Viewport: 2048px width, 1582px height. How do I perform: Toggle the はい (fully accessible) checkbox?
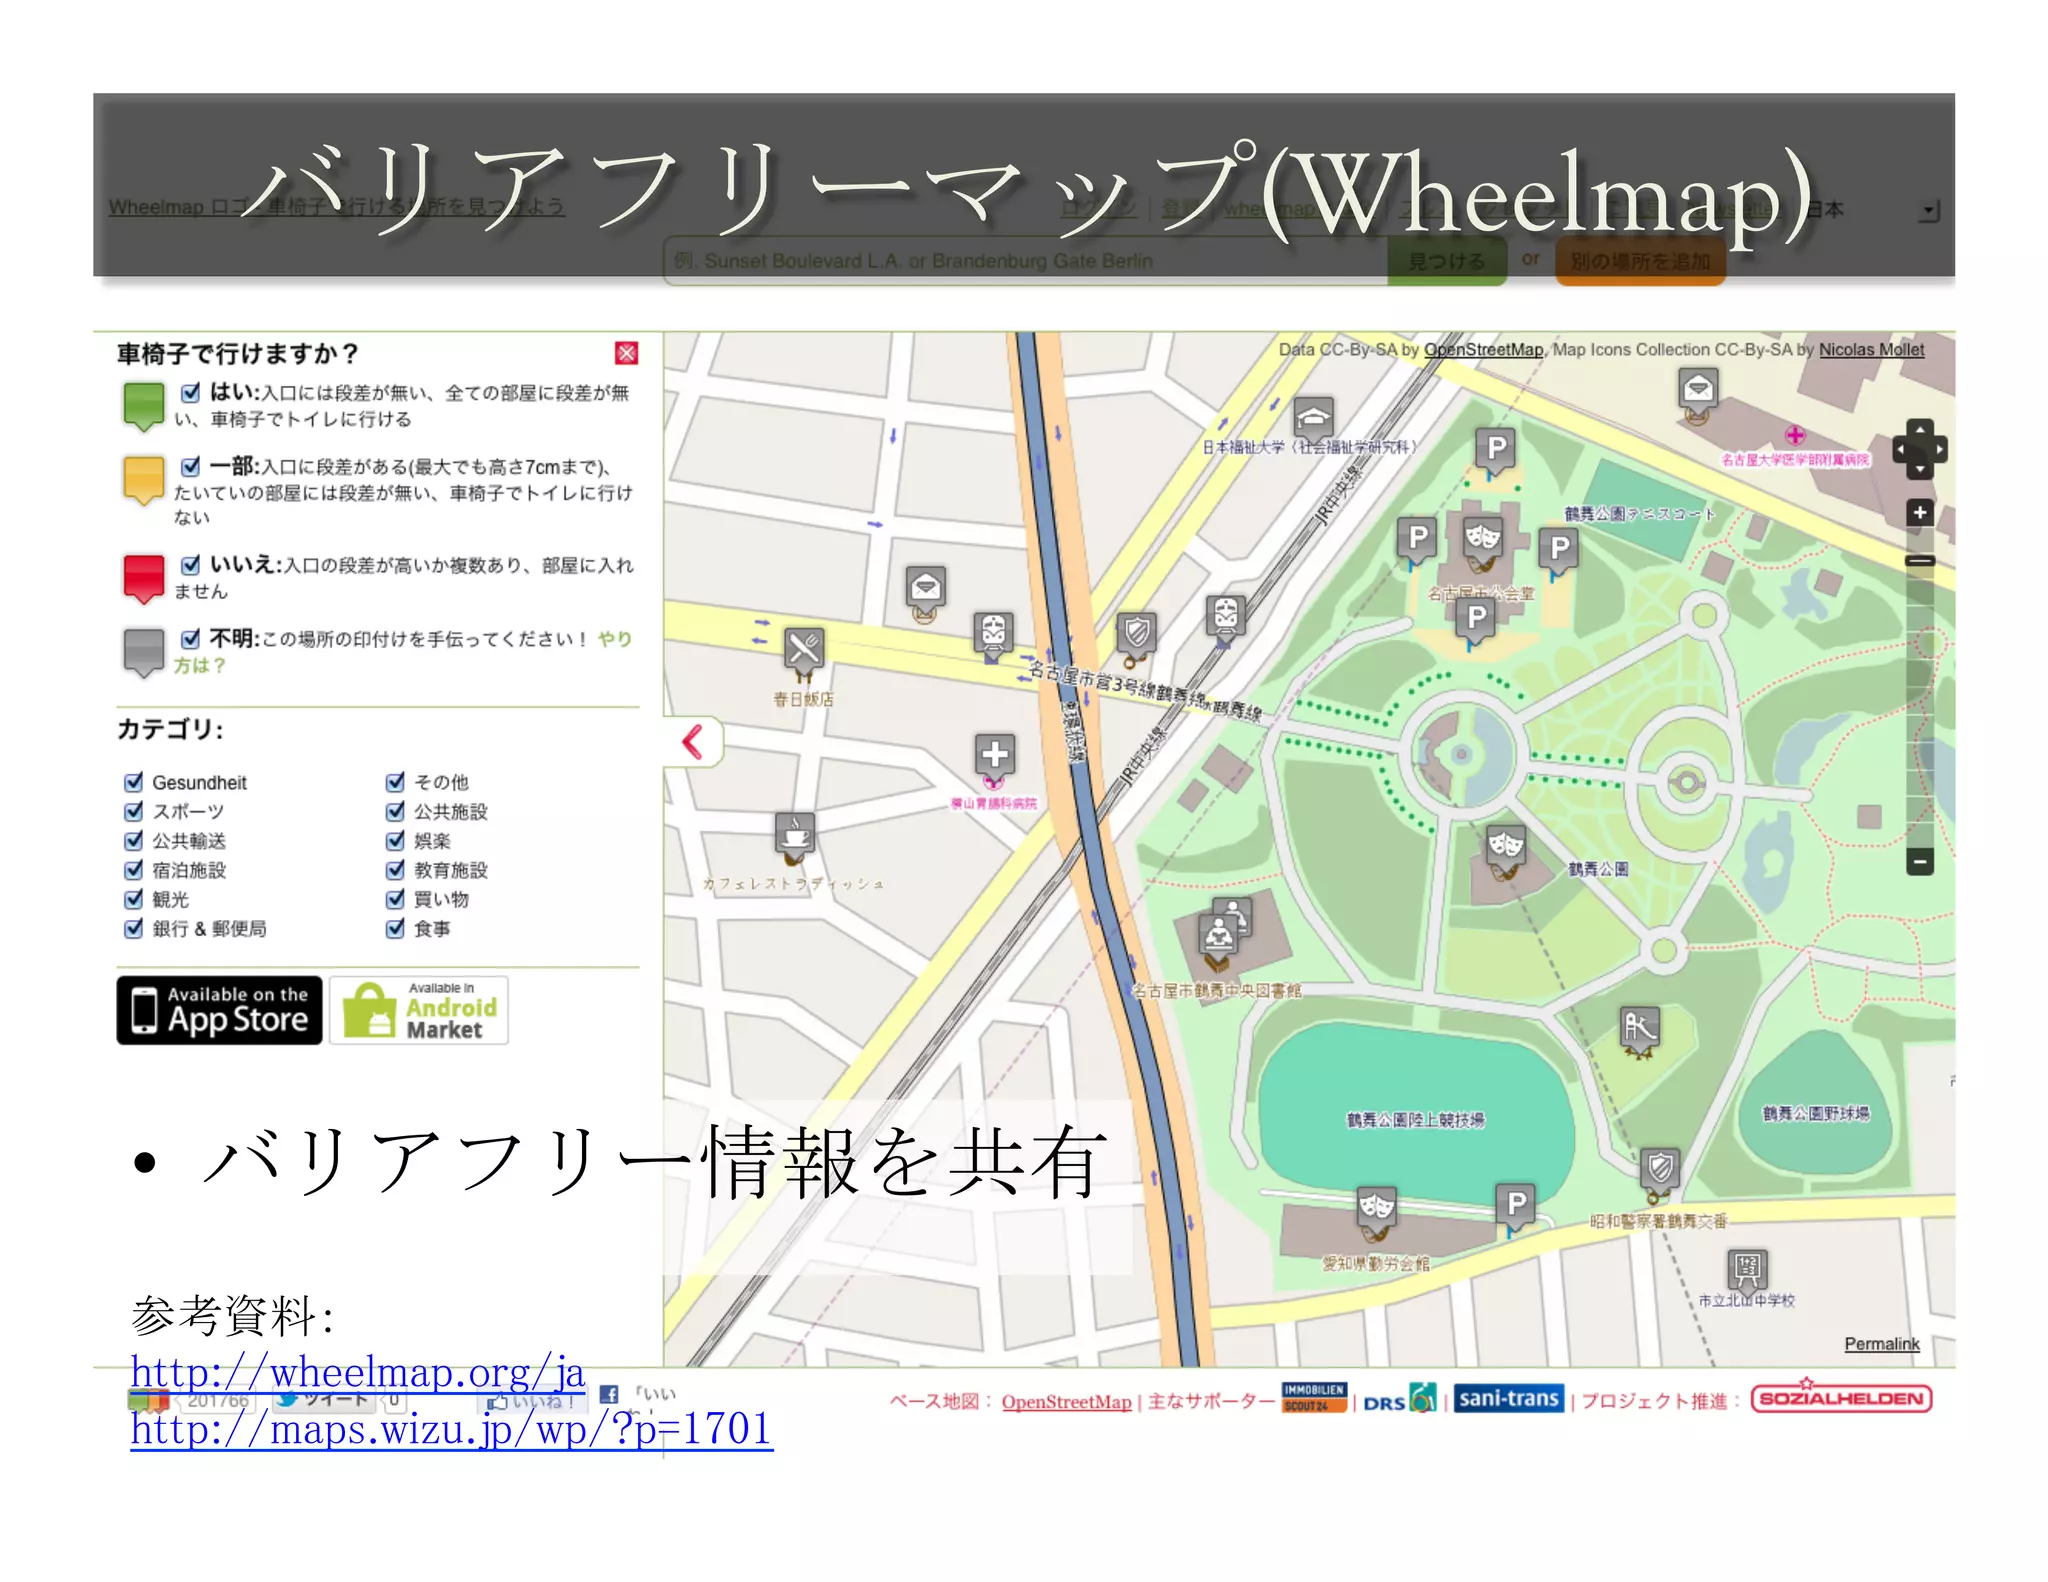pos(191,392)
